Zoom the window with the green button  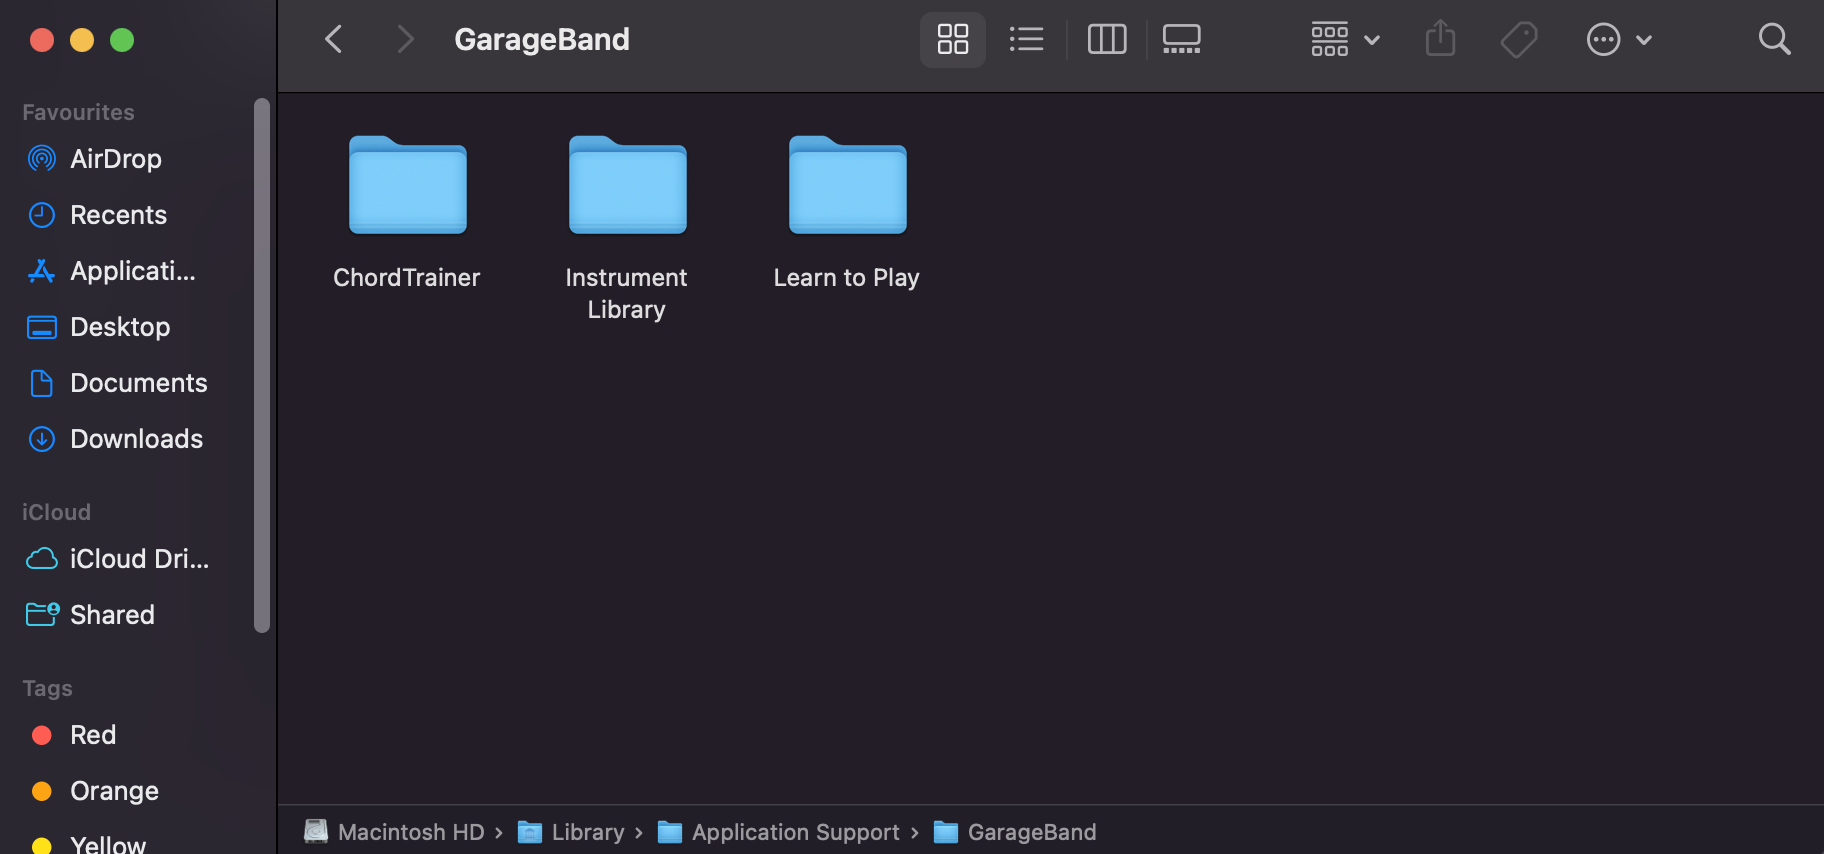pyautogui.click(x=122, y=40)
